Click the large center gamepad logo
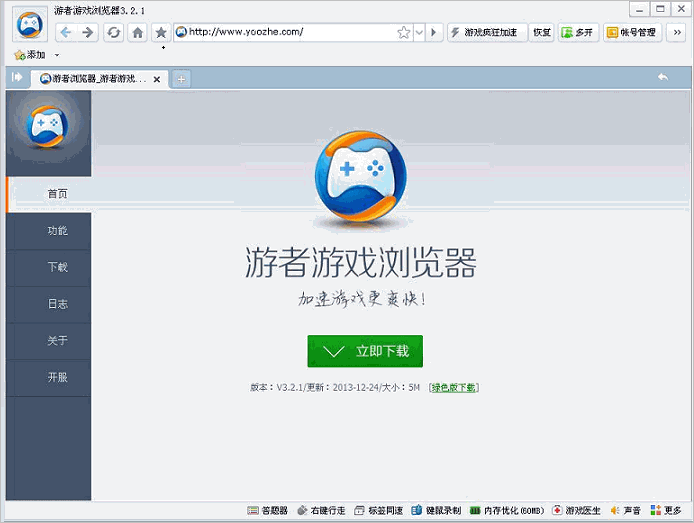 tap(361, 176)
